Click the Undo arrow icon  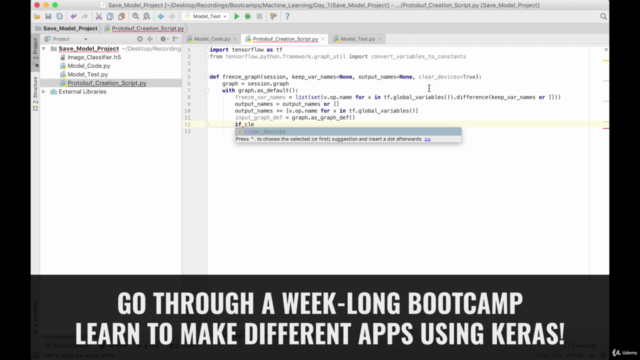click(73, 16)
